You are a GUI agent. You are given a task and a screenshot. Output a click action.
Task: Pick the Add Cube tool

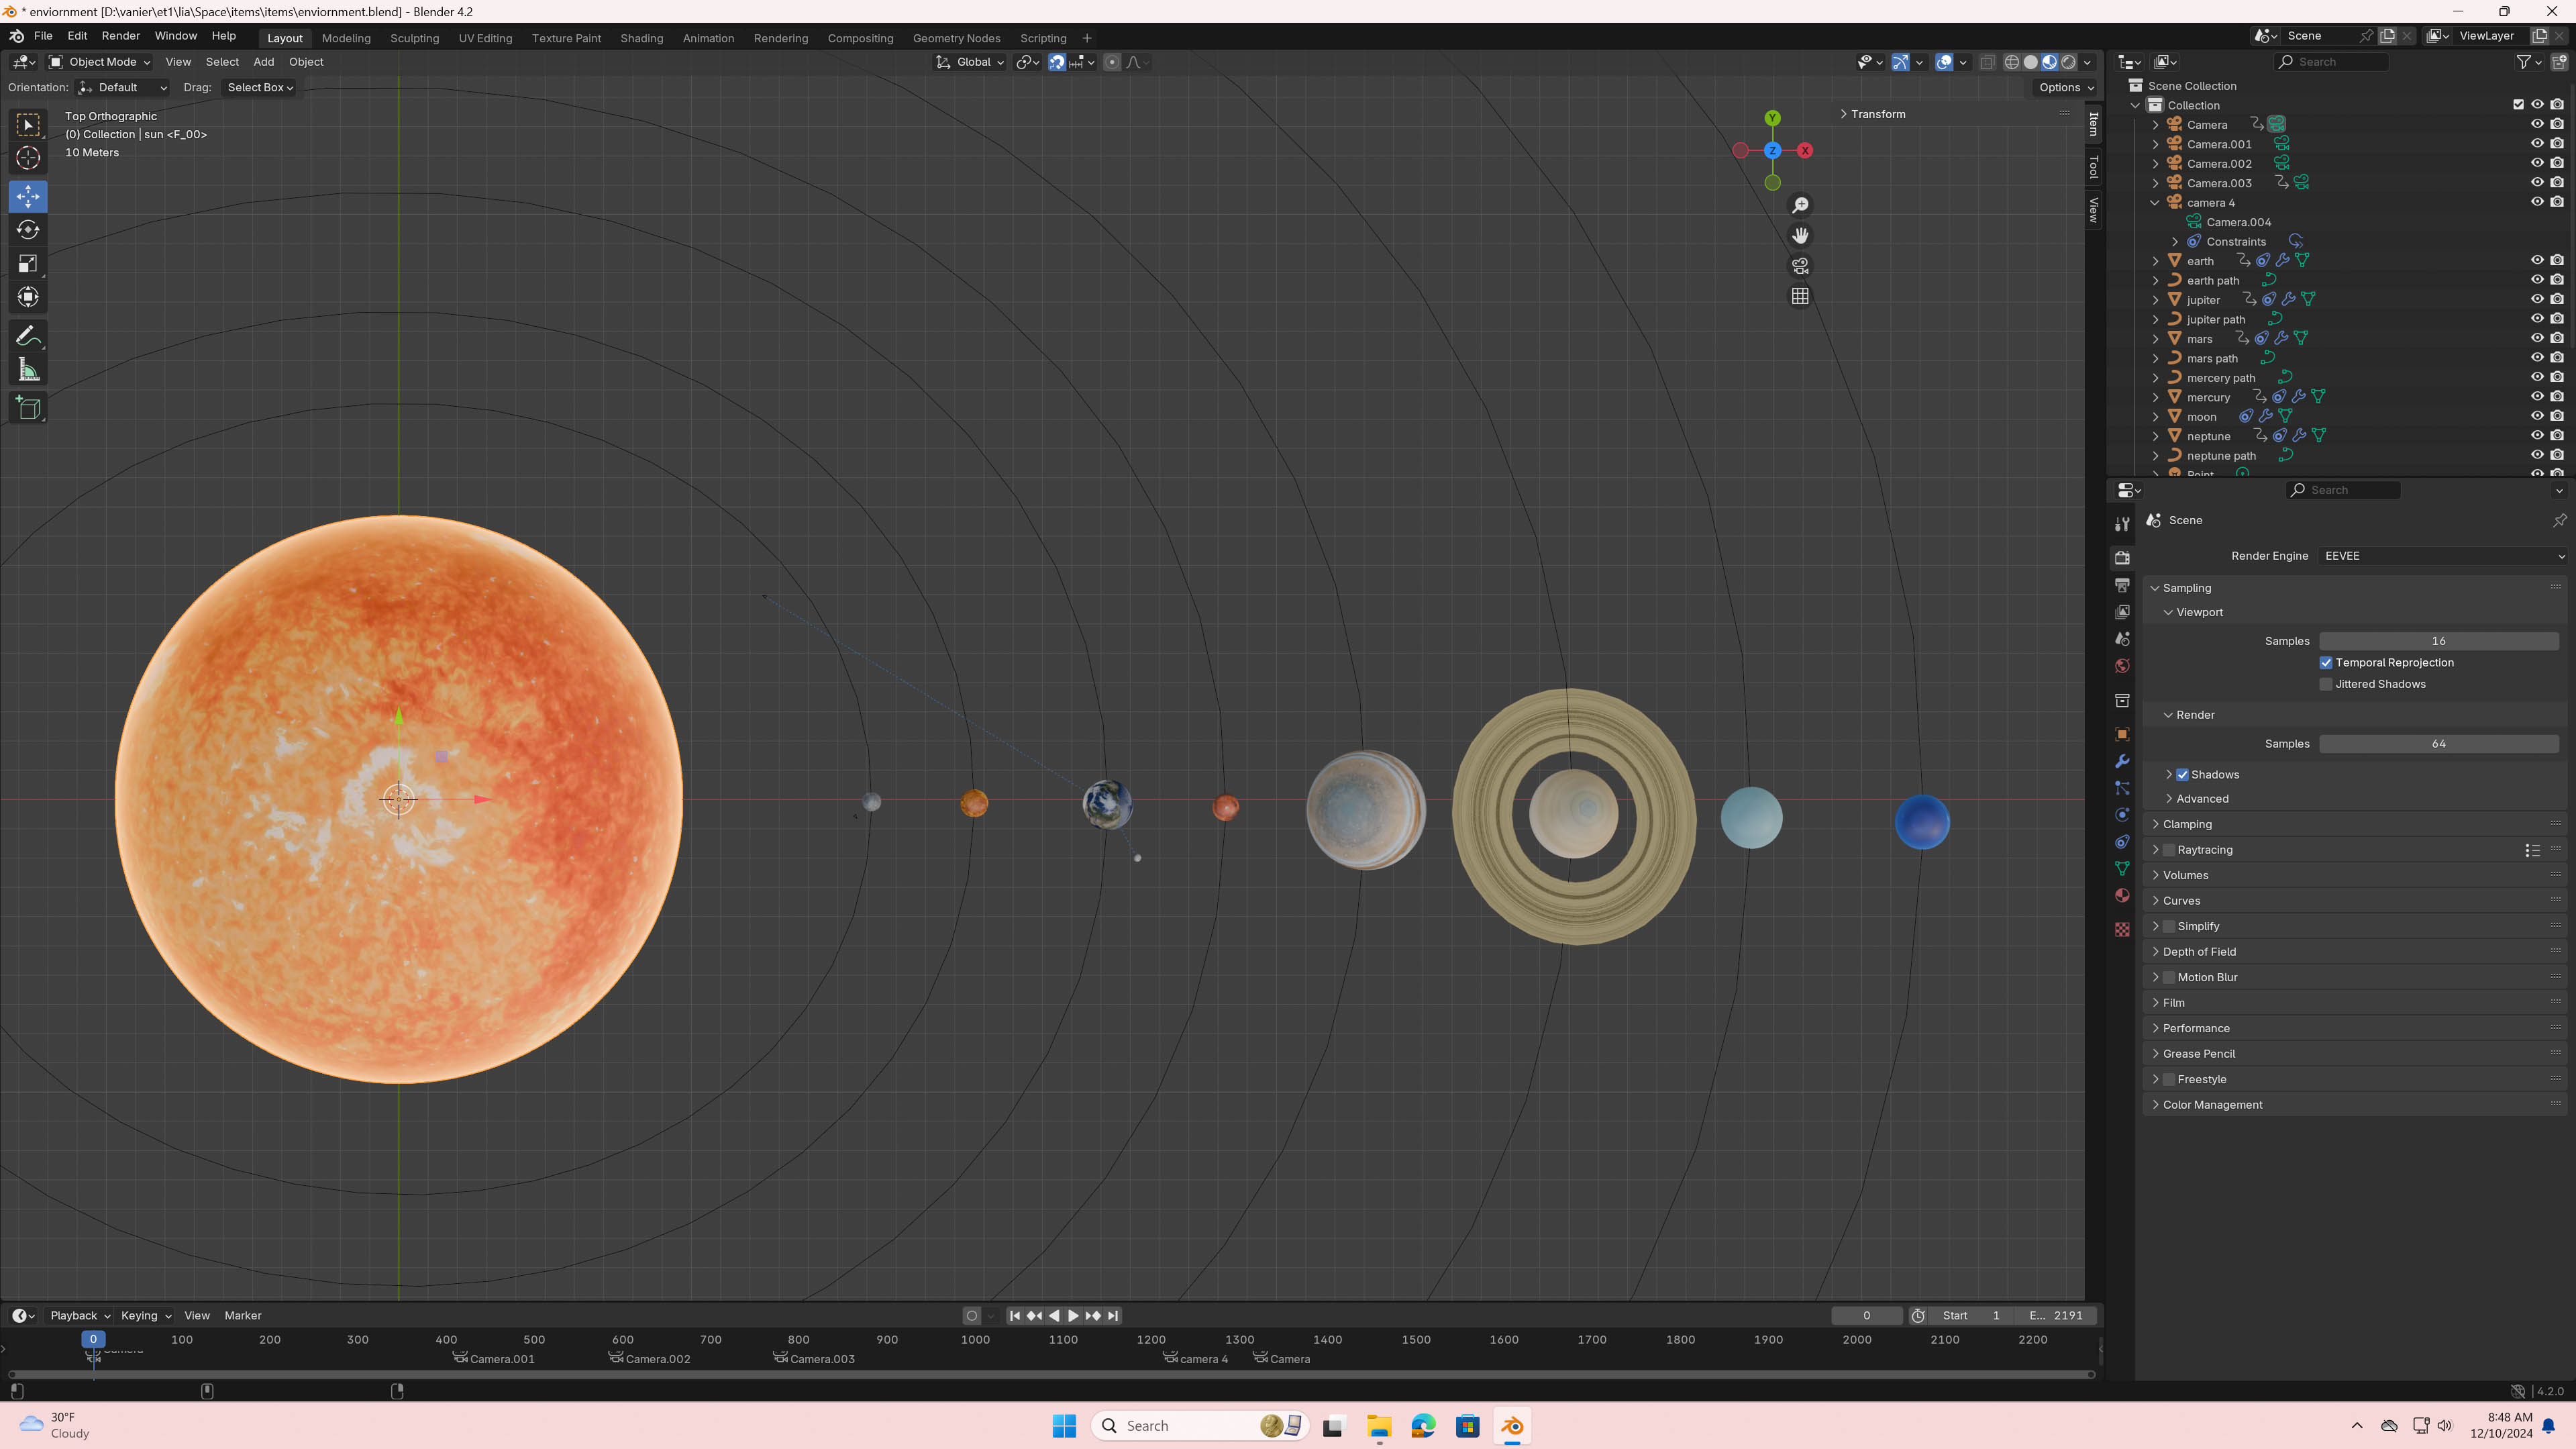tap(28, 408)
